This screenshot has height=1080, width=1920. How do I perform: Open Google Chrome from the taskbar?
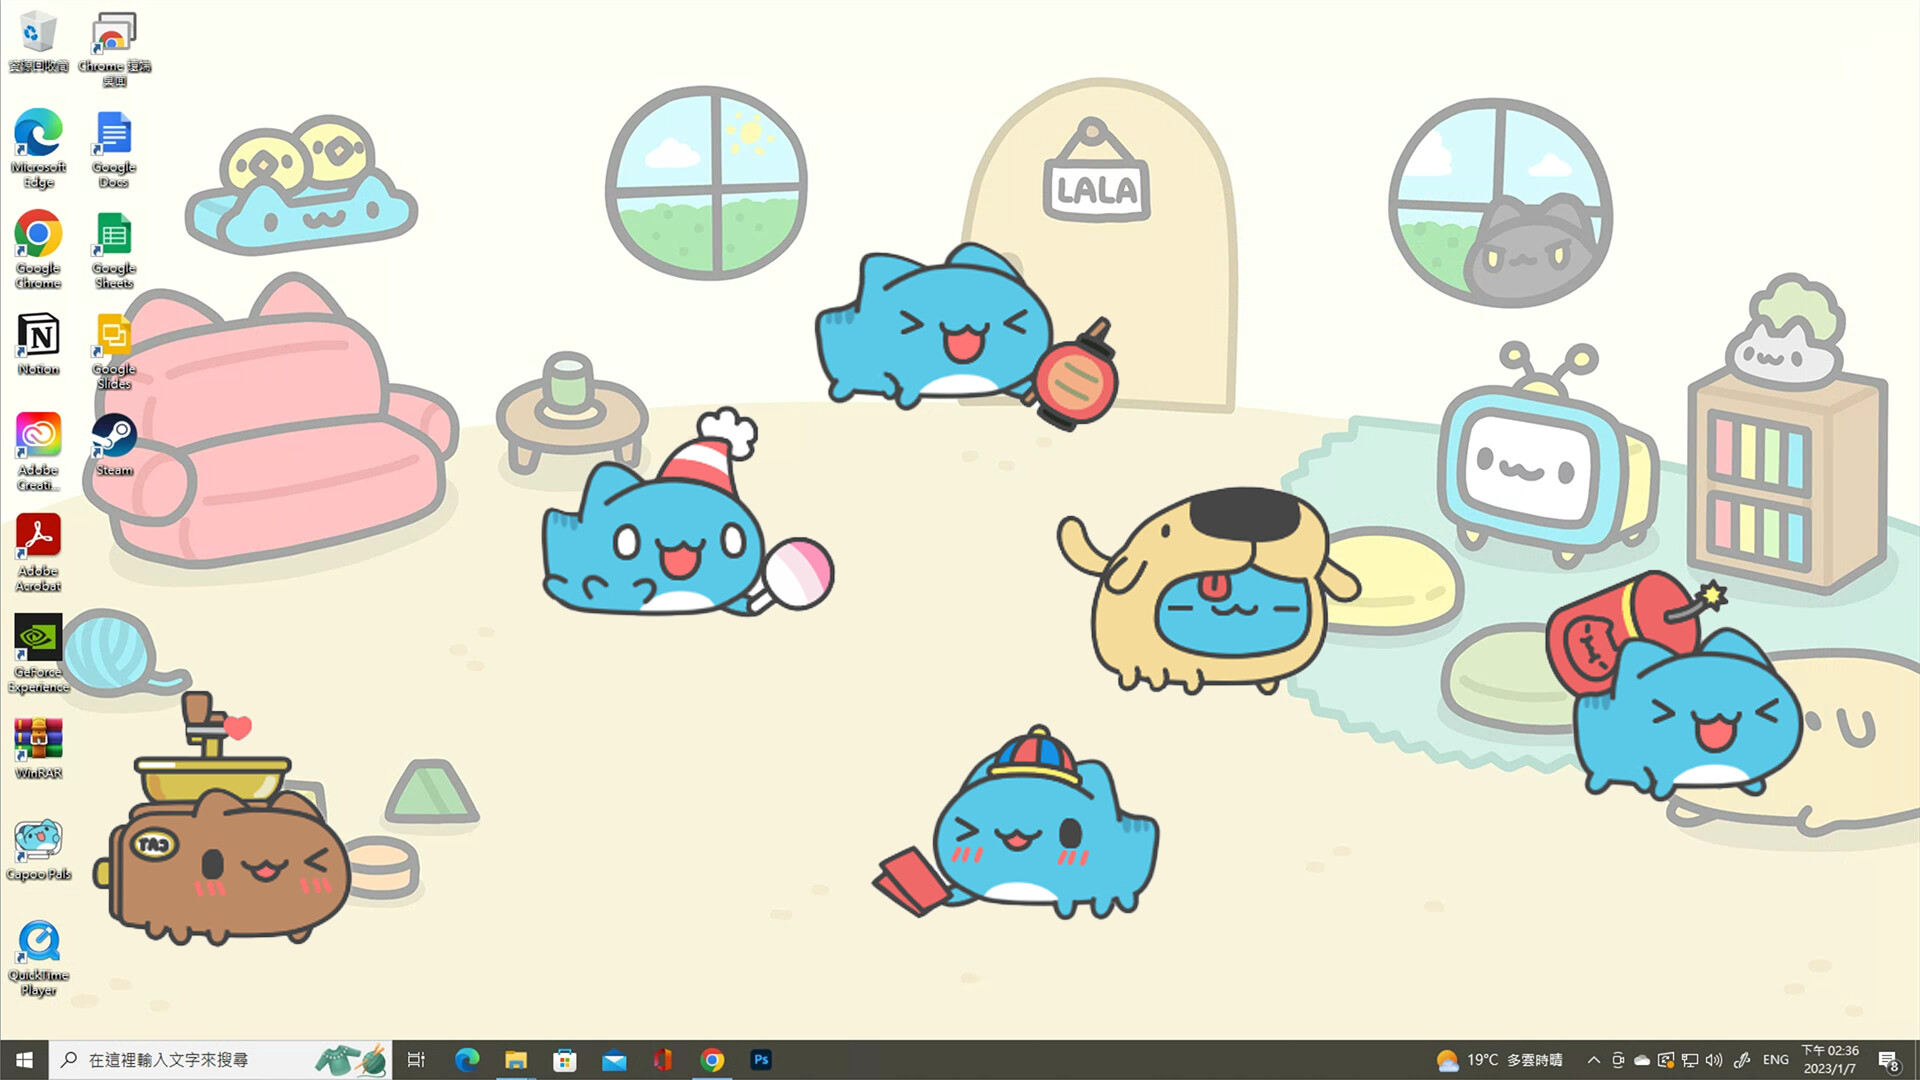712,1059
